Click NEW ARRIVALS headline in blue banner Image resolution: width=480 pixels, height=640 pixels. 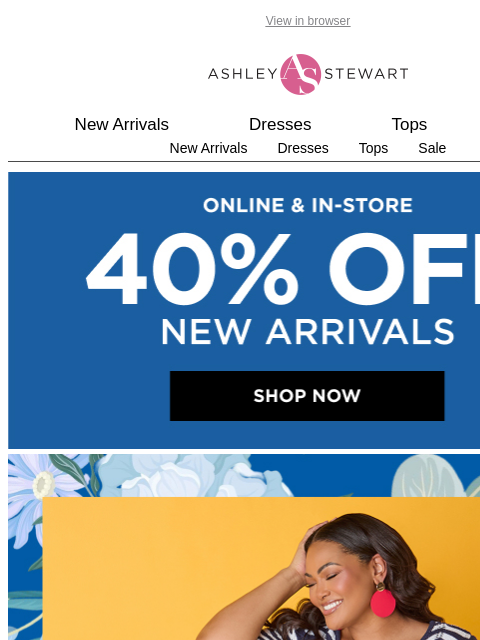pos(307,332)
